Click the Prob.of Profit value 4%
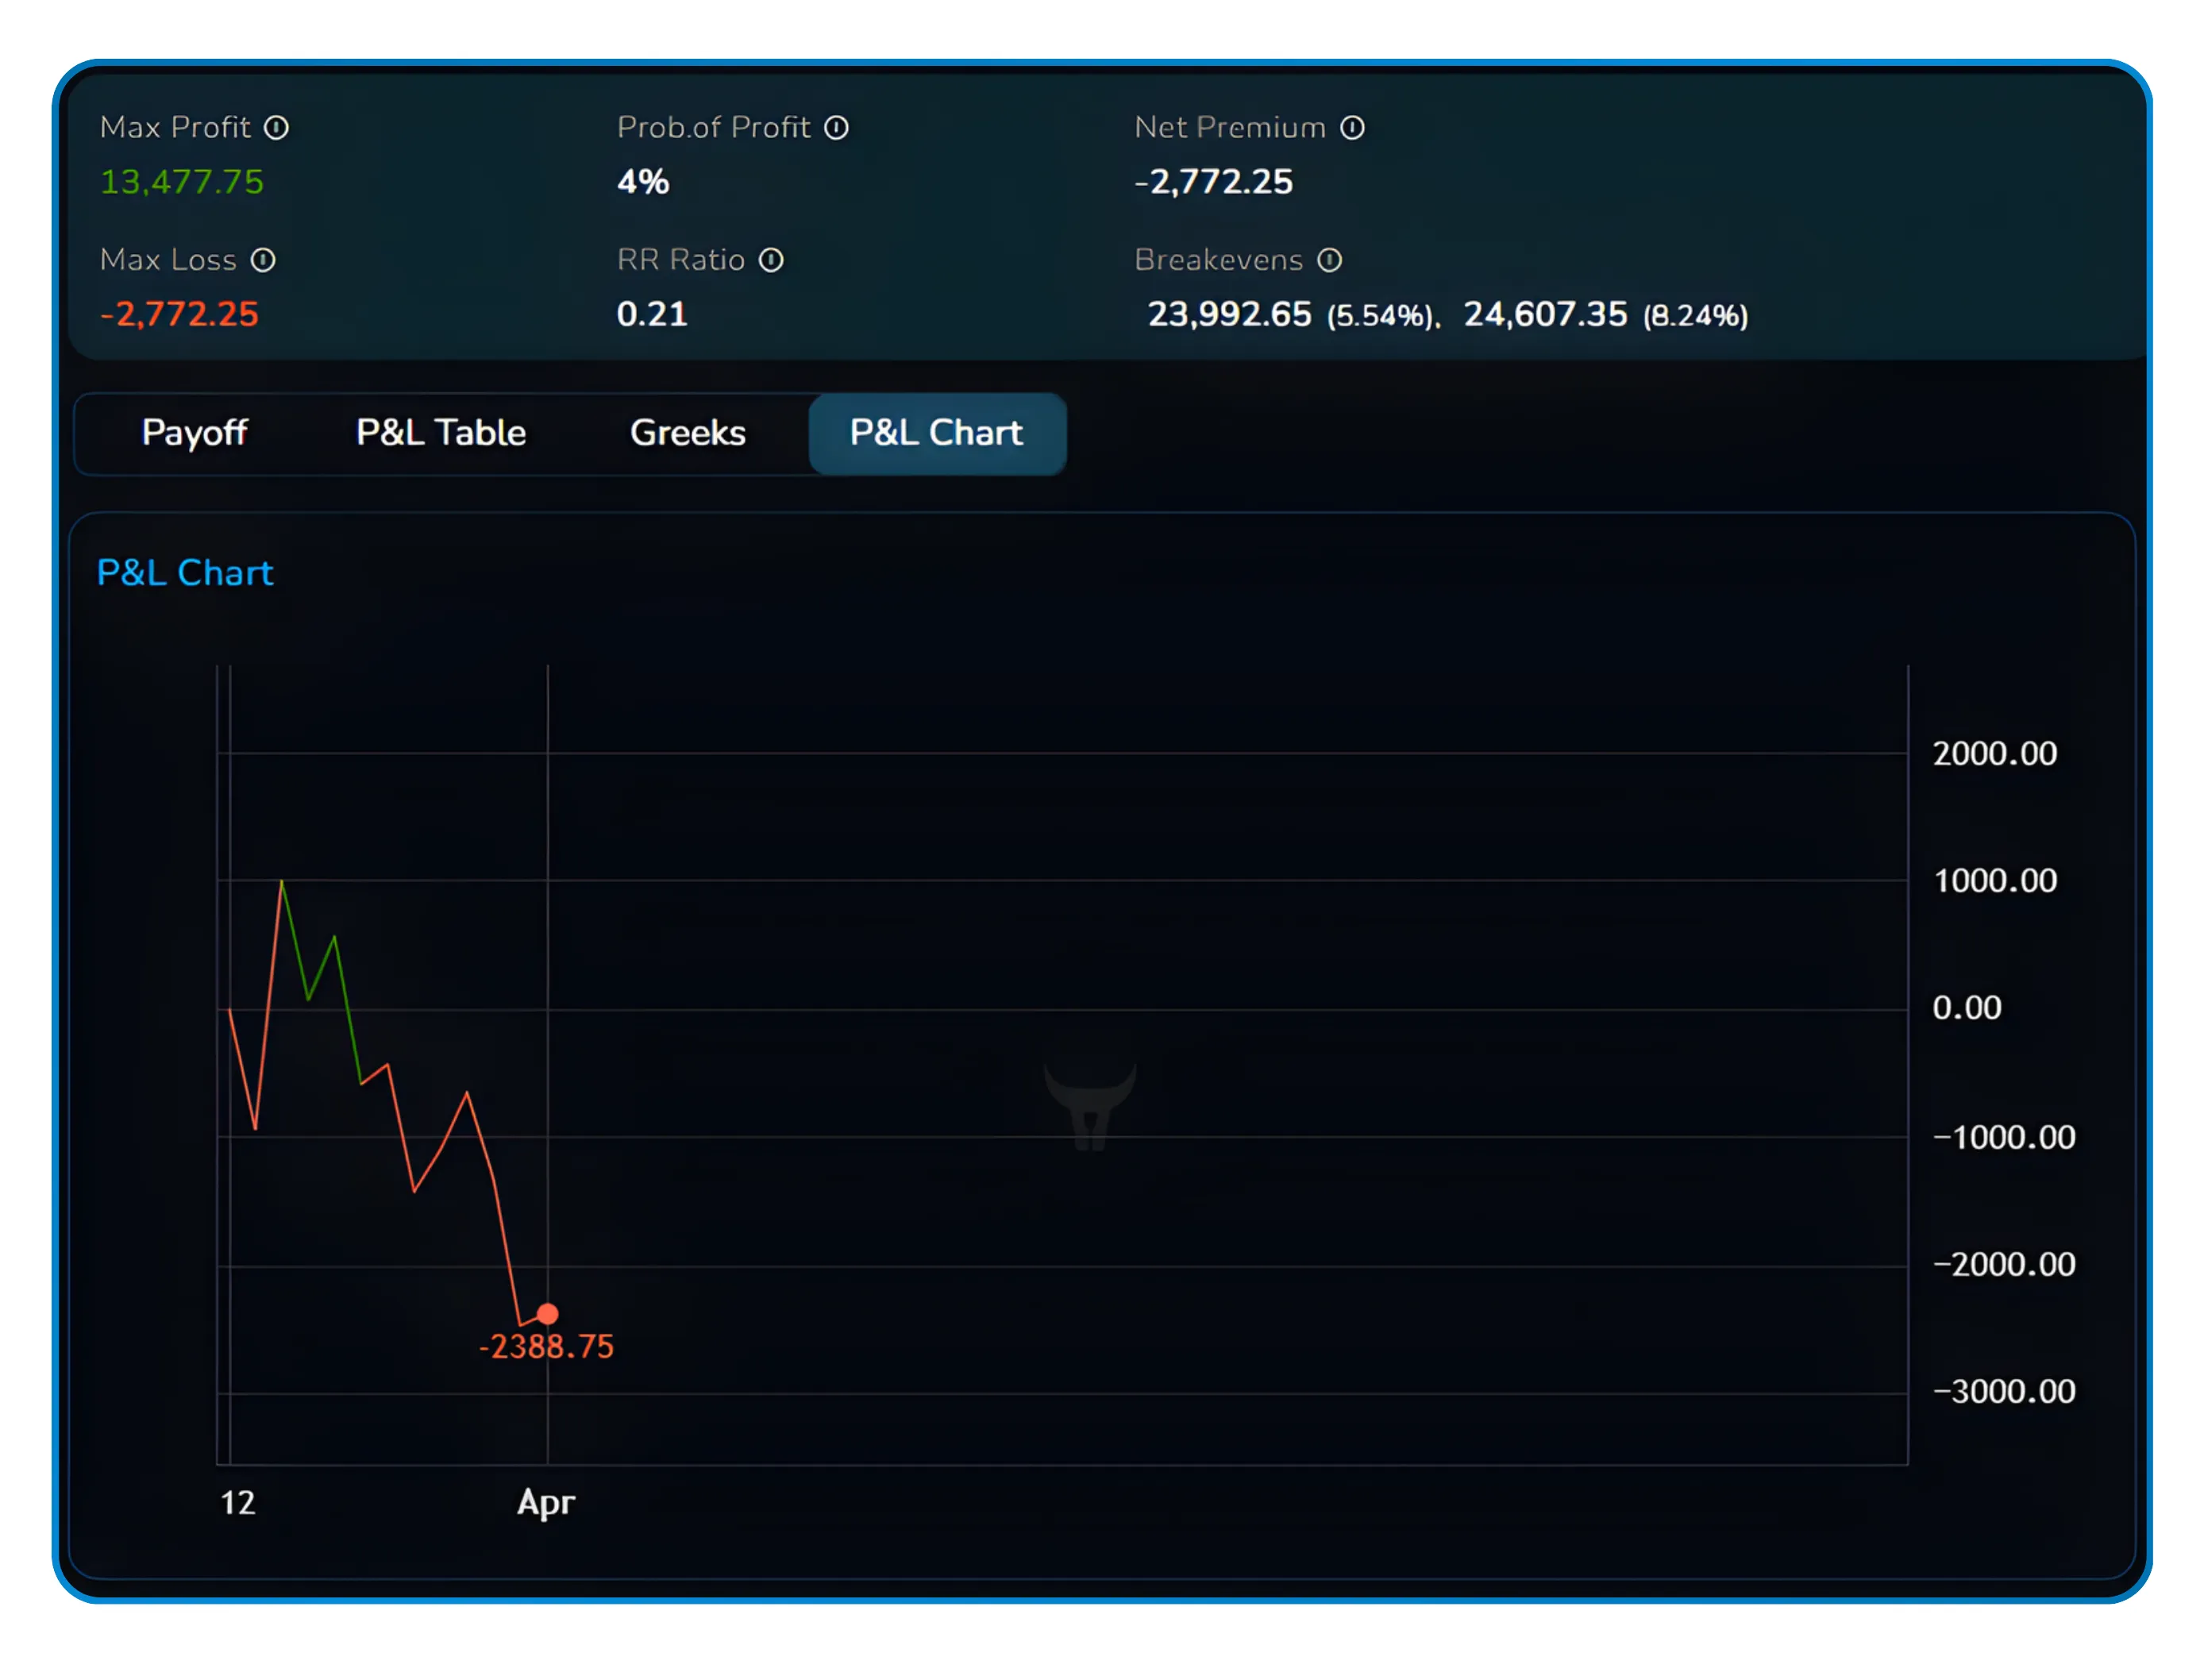 (643, 182)
